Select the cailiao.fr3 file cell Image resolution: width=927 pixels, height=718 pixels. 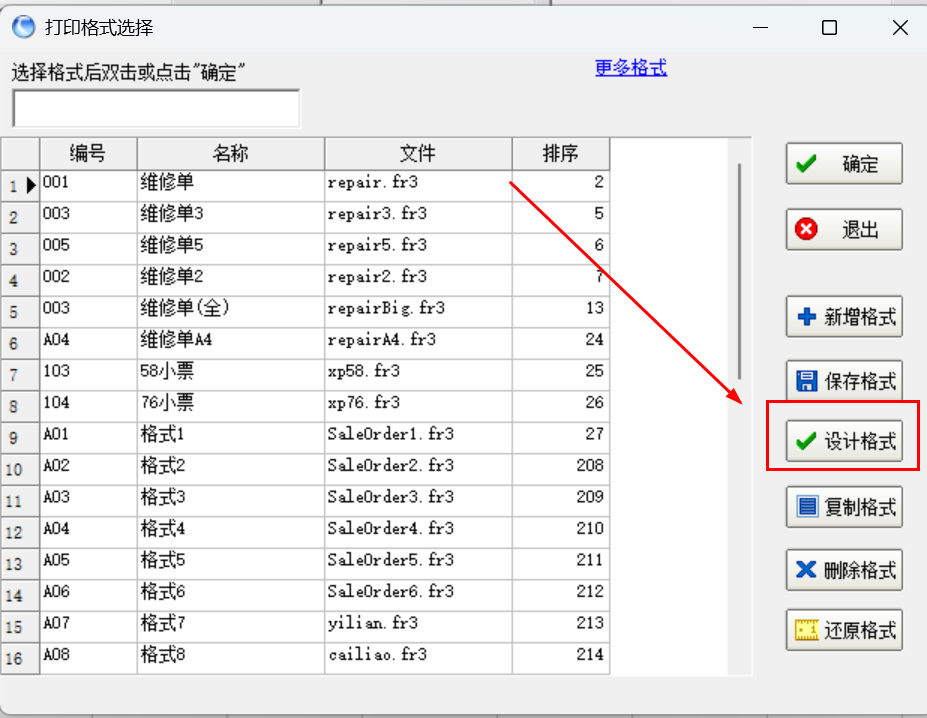418,658
